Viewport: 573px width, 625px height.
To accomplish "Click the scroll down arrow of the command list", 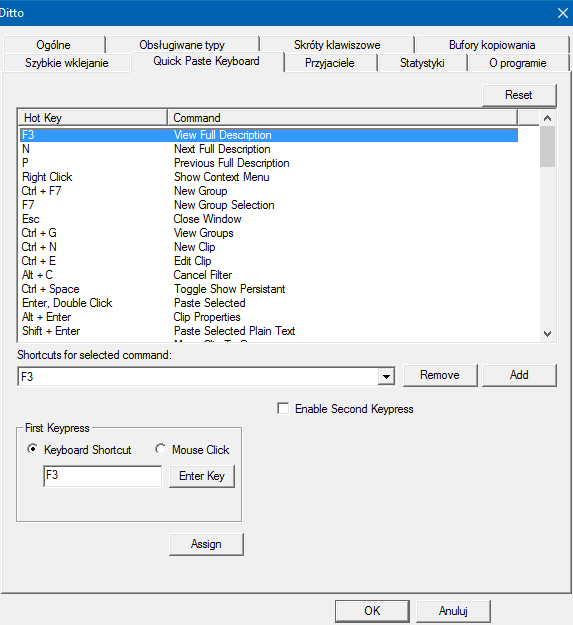I will coord(547,334).
